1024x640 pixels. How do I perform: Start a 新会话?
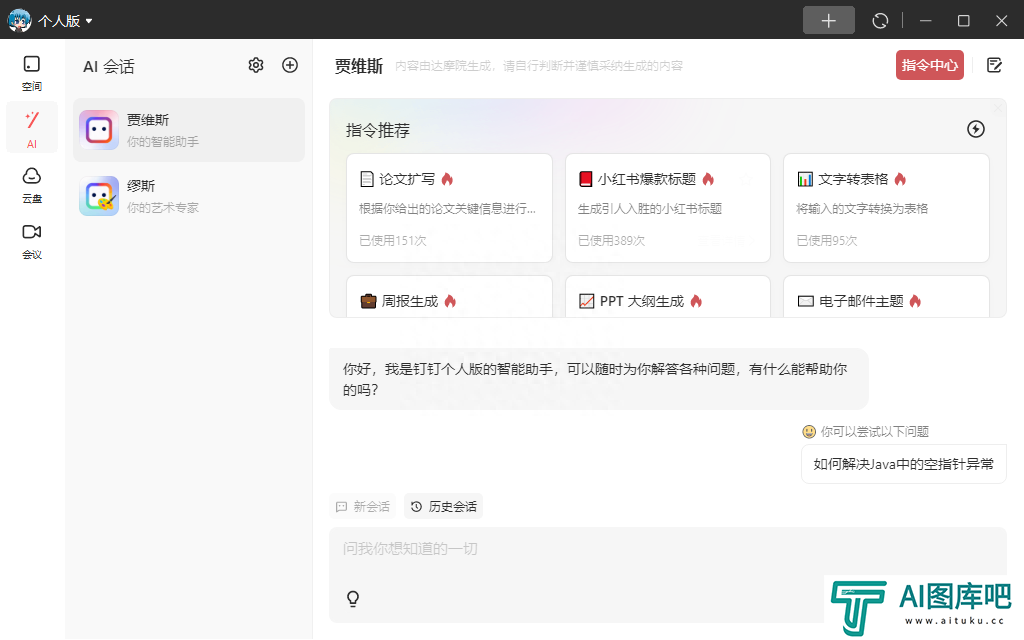(363, 507)
